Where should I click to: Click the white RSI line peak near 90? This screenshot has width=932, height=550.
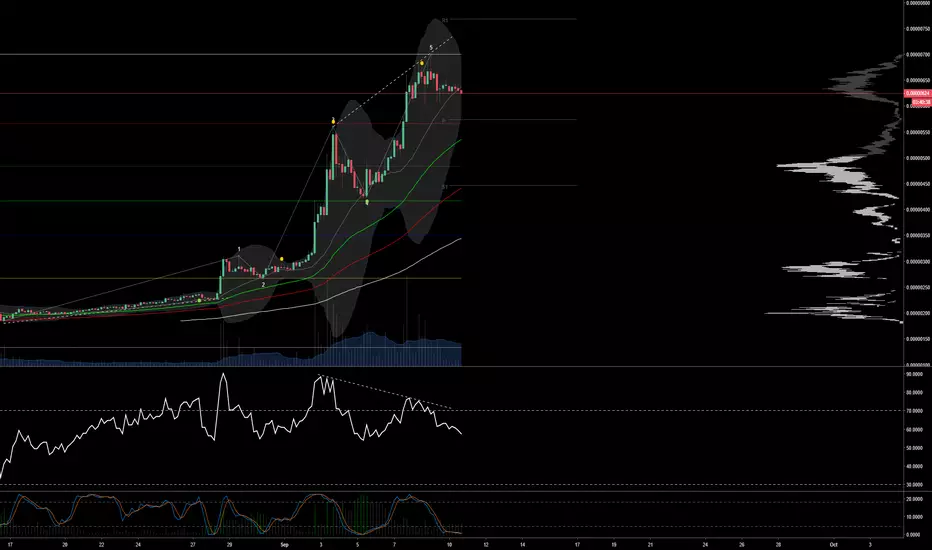pos(223,375)
